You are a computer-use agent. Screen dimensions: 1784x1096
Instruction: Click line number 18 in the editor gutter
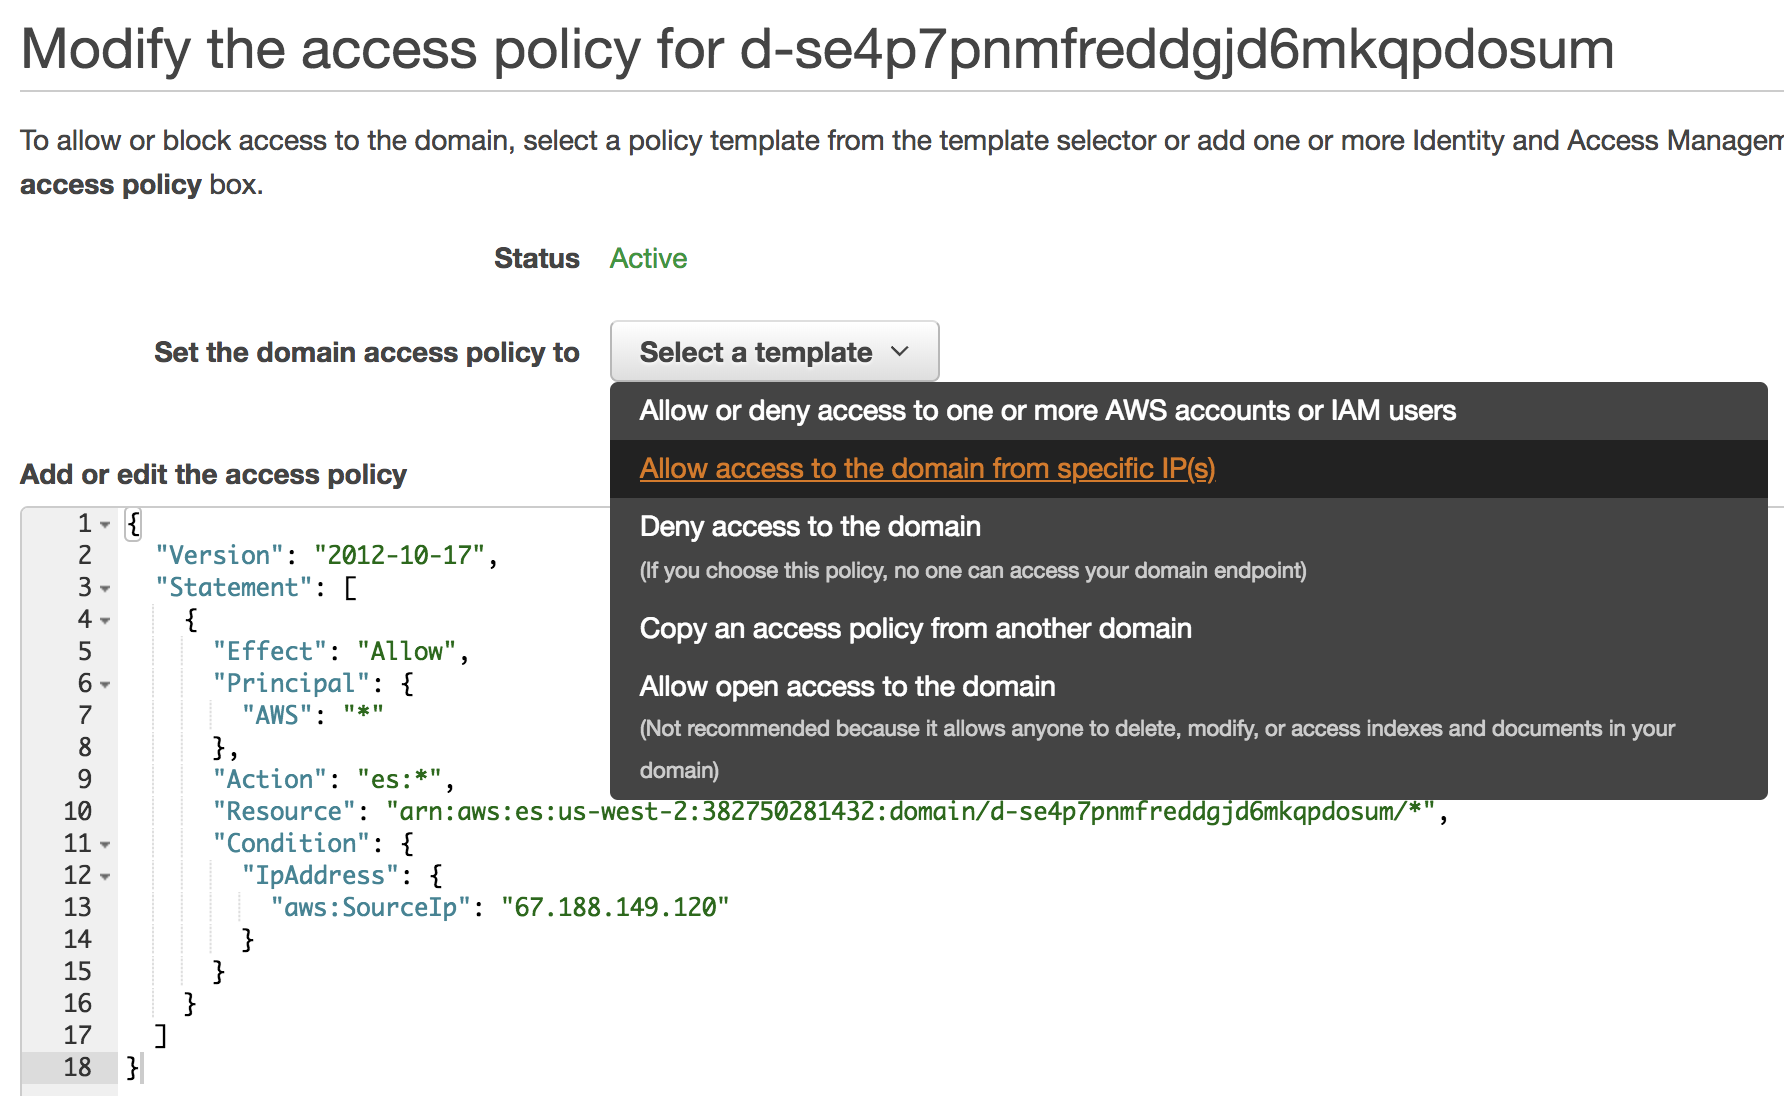(x=77, y=1067)
